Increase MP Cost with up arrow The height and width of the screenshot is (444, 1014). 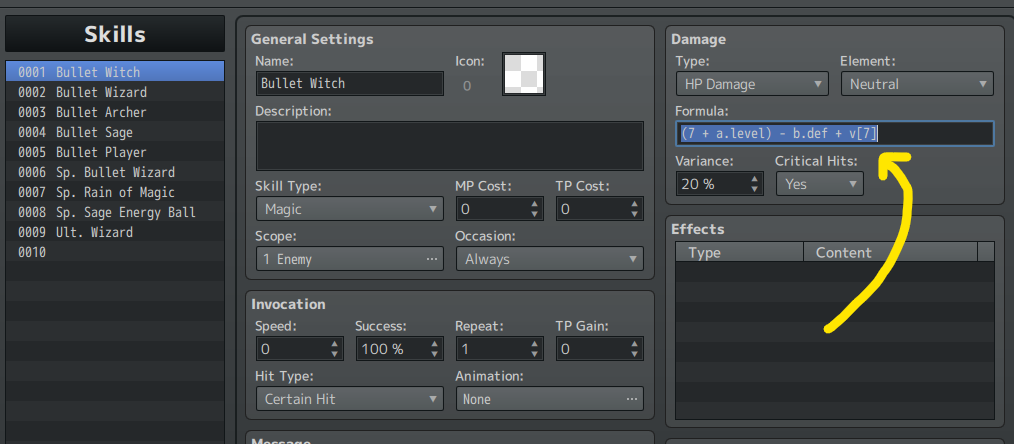click(x=535, y=204)
